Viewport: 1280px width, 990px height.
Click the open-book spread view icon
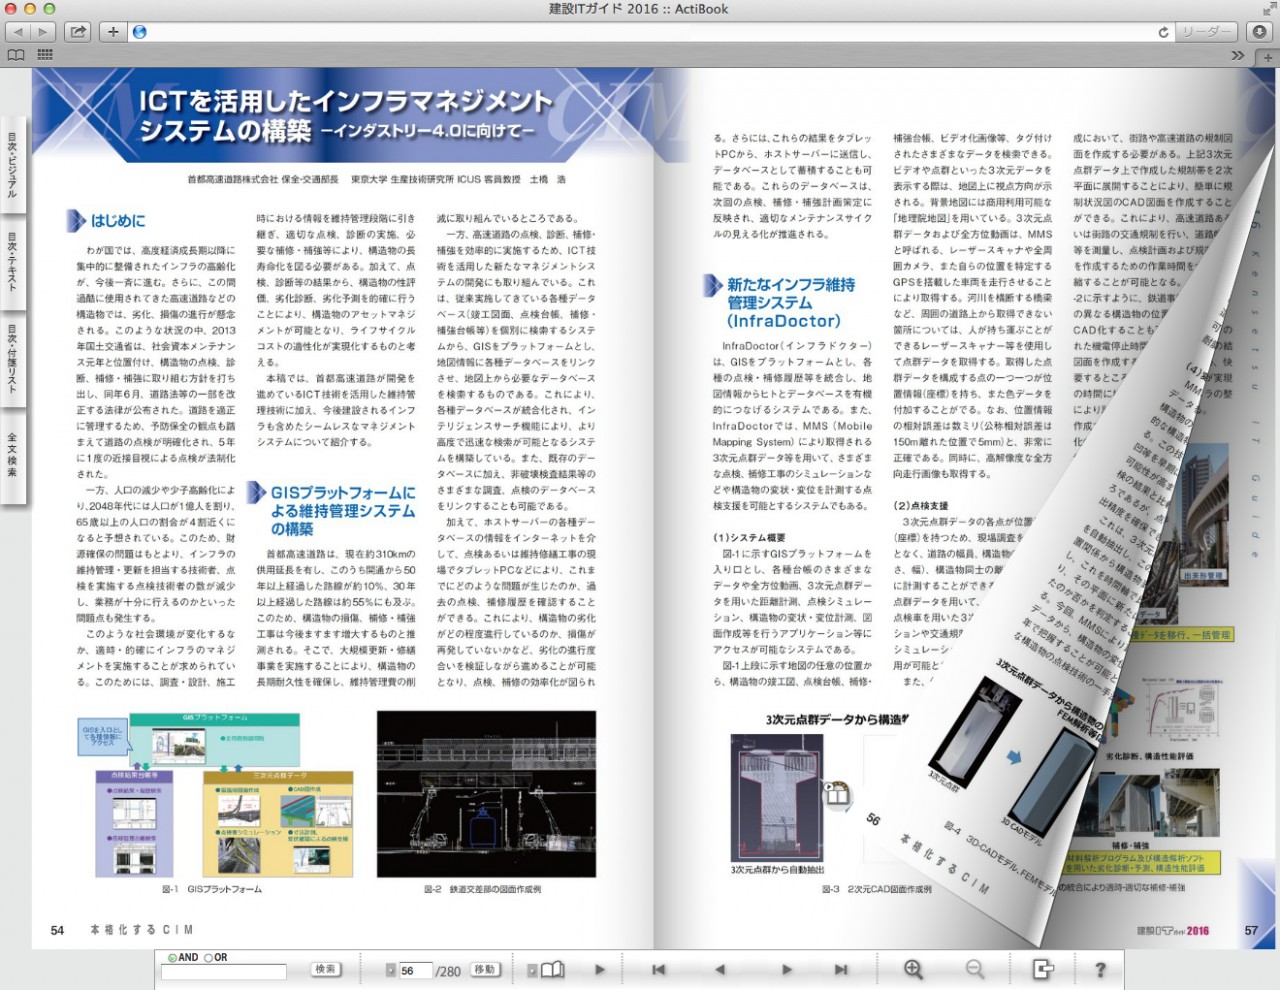click(553, 970)
